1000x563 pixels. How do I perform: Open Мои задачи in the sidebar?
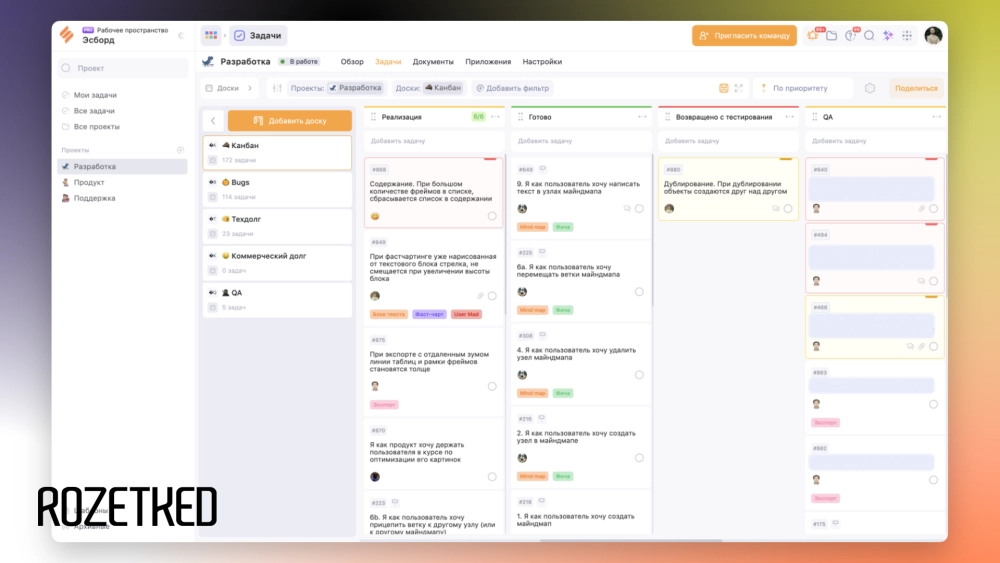pos(95,95)
